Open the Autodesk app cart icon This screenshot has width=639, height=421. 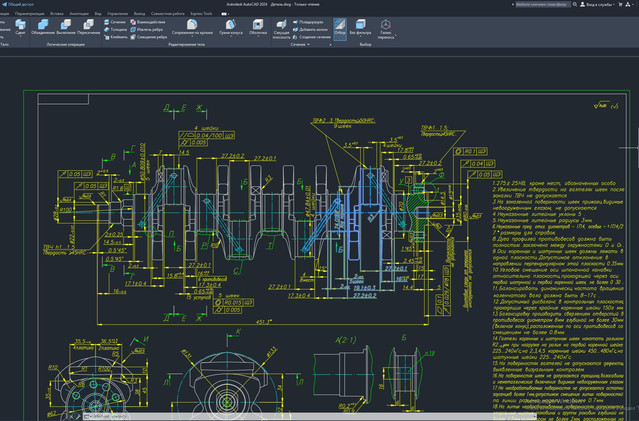pyautogui.click(x=621, y=4)
